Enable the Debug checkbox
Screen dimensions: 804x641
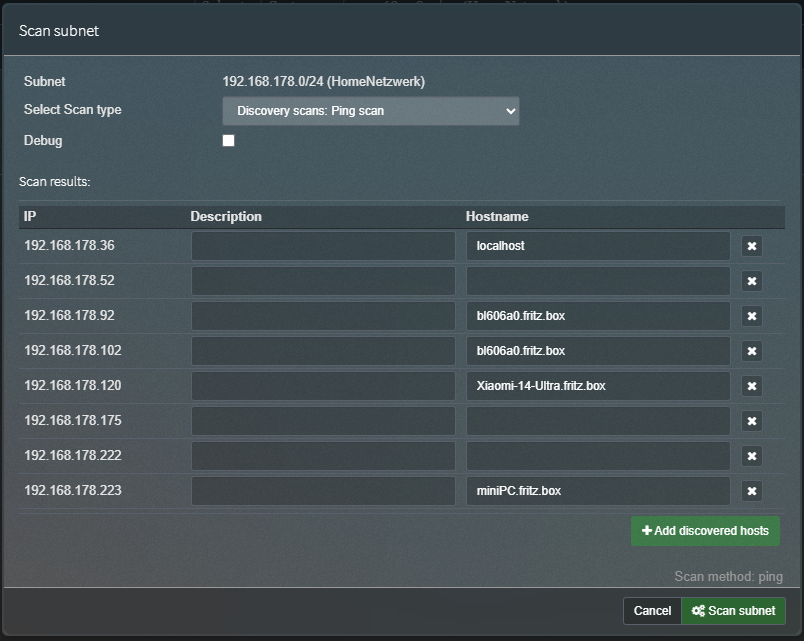tap(228, 141)
